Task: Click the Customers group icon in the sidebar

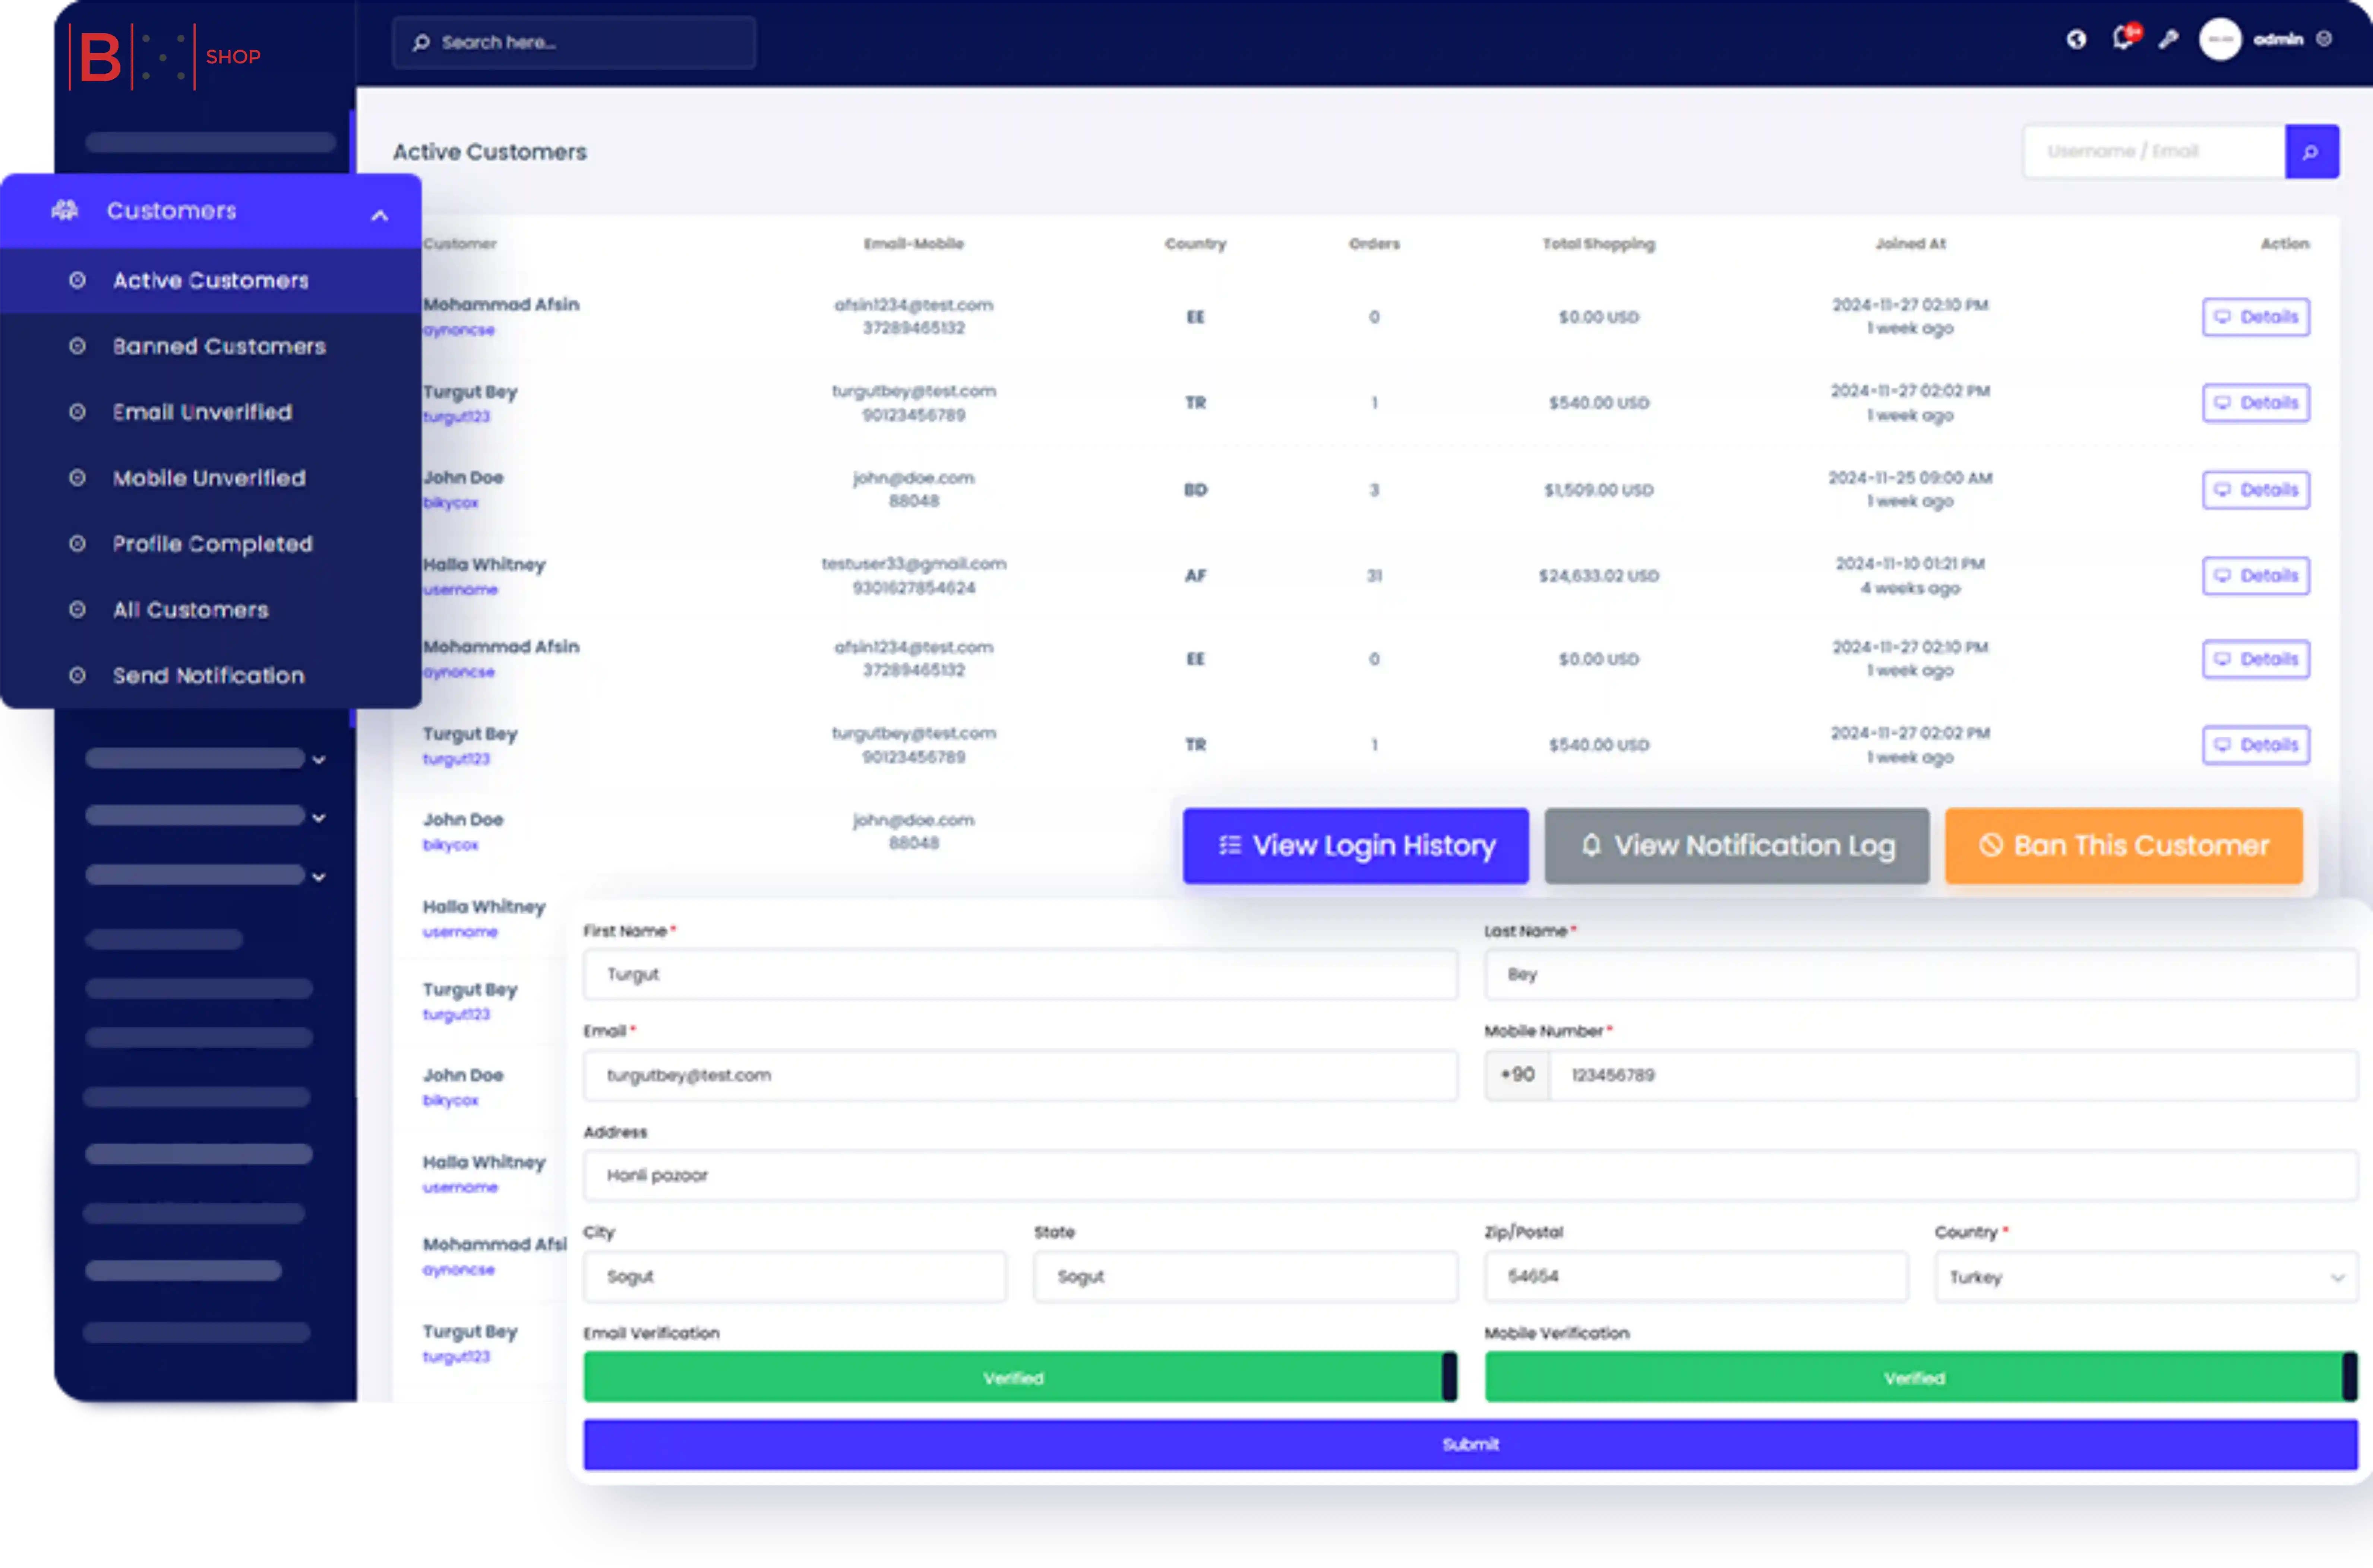Action: point(65,210)
